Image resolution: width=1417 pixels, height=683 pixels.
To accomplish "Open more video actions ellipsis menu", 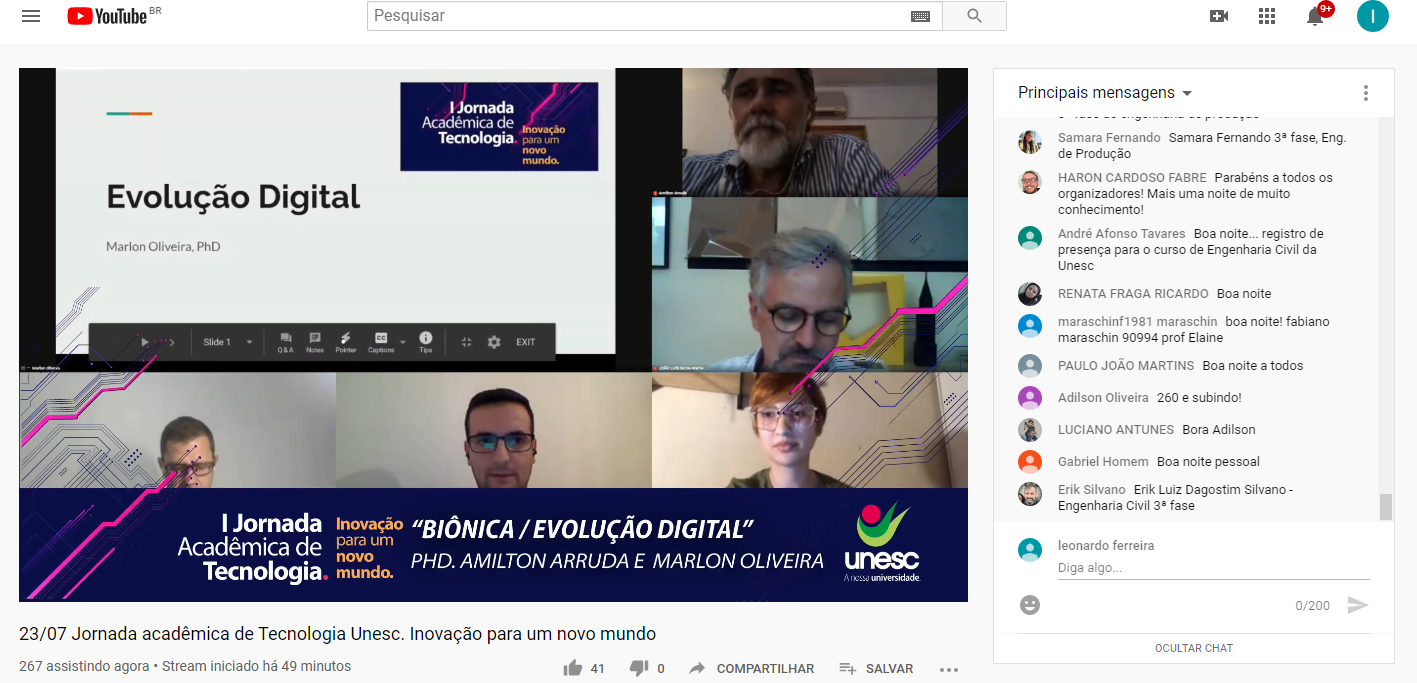I will pos(949,669).
